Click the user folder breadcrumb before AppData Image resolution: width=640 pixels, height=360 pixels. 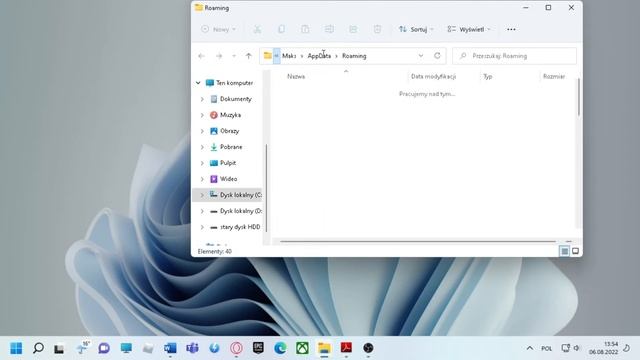pyautogui.click(x=289, y=56)
